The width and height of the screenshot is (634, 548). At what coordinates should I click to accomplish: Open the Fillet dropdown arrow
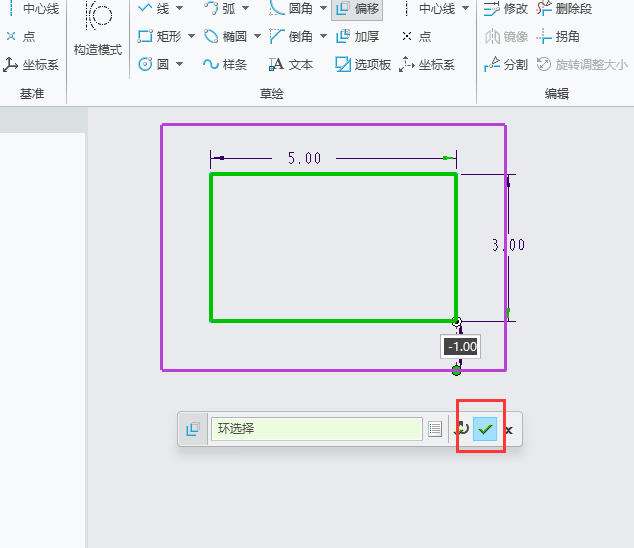tap(323, 8)
